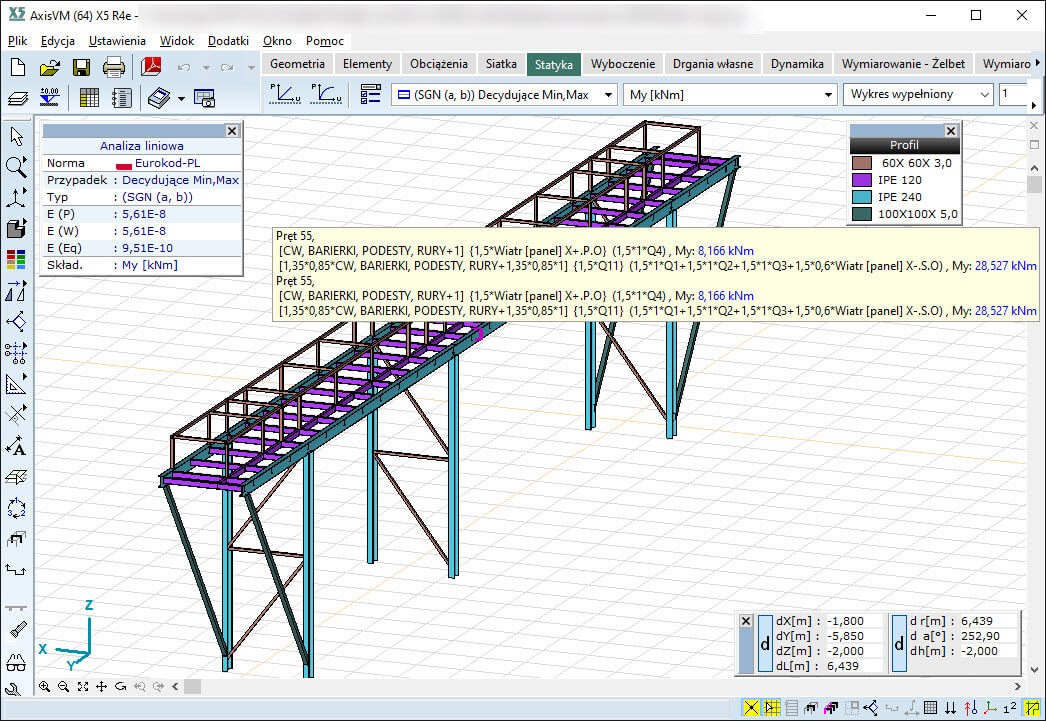Close the Profil legend window
The image size is (1046, 721).
pos(951,131)
